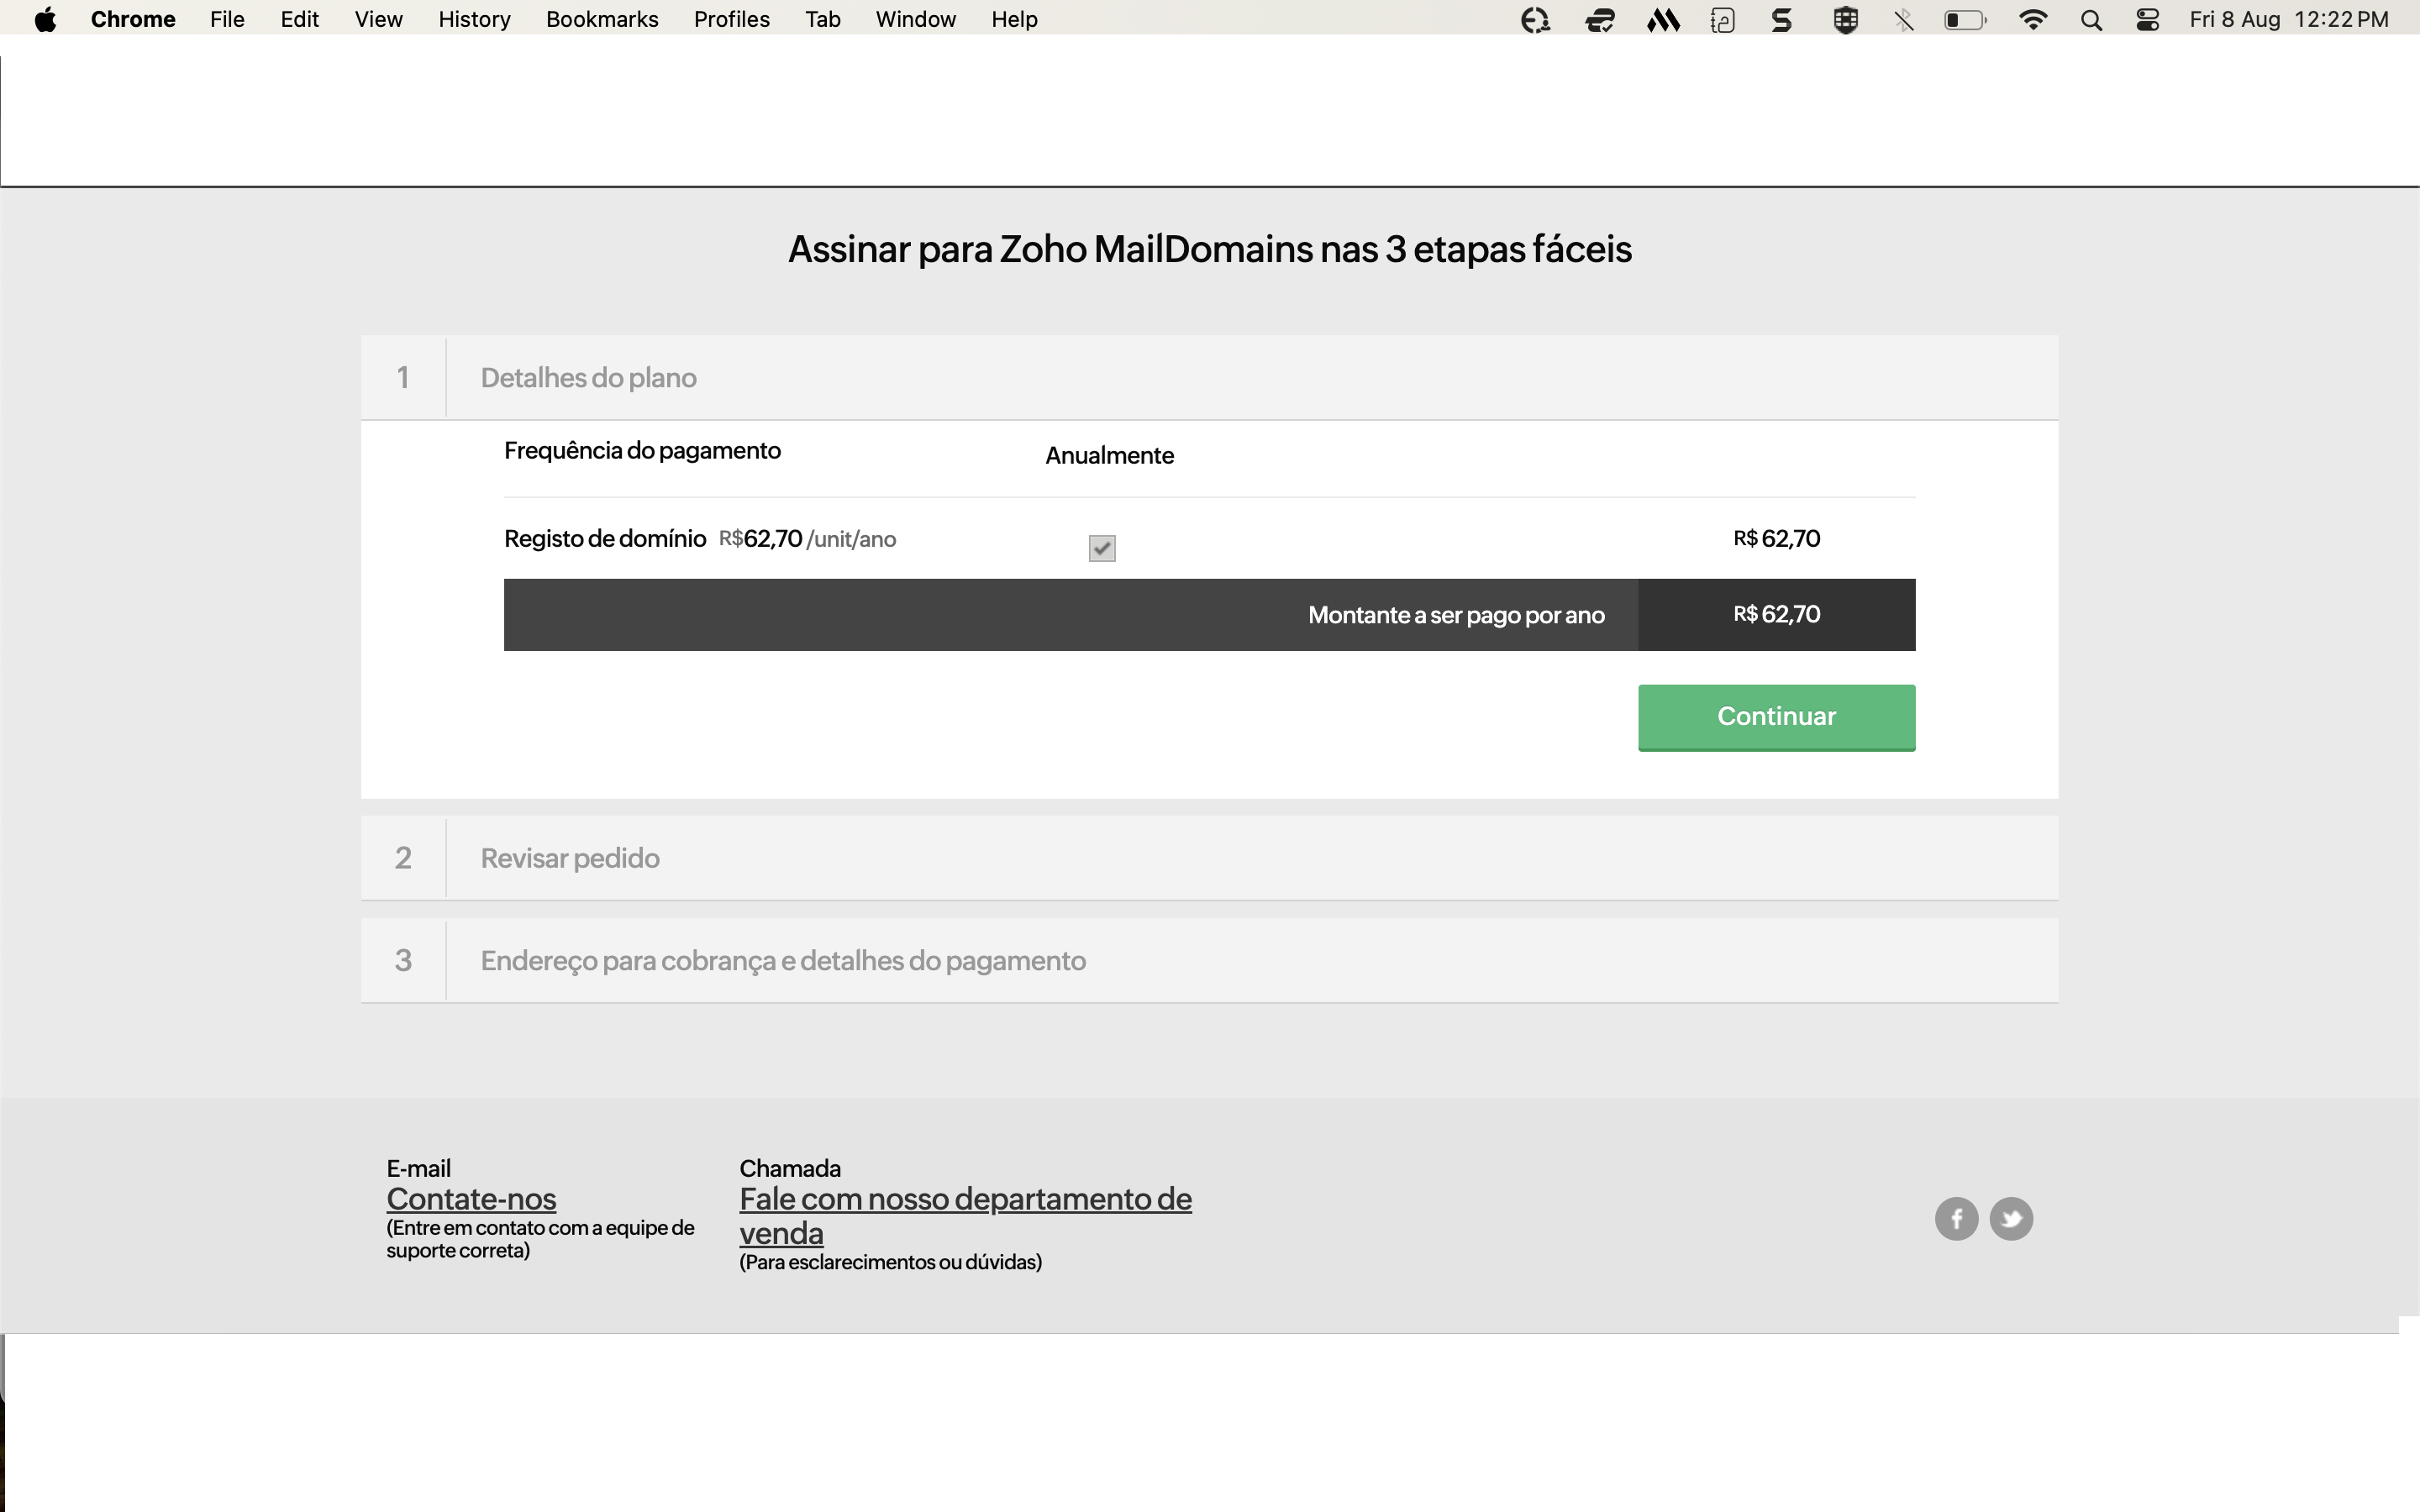This screenshot has width=2420, height=1512.
Task: Open Fale com nosso departamento de venda link
Action: 965,1216
